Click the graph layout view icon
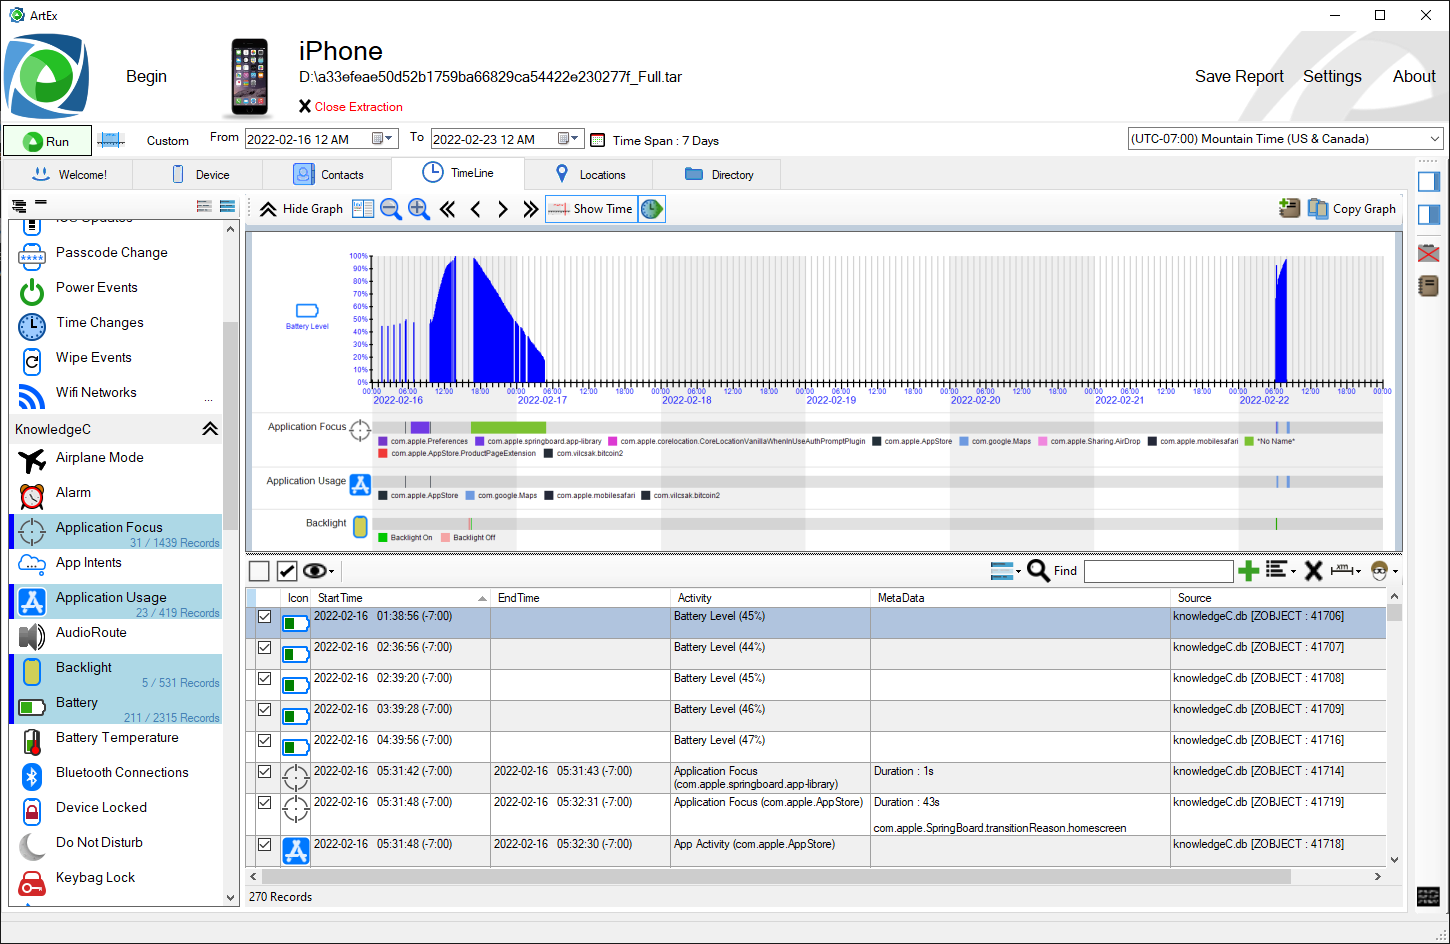Screen dimensions: 1450x944 click(362, 209)
